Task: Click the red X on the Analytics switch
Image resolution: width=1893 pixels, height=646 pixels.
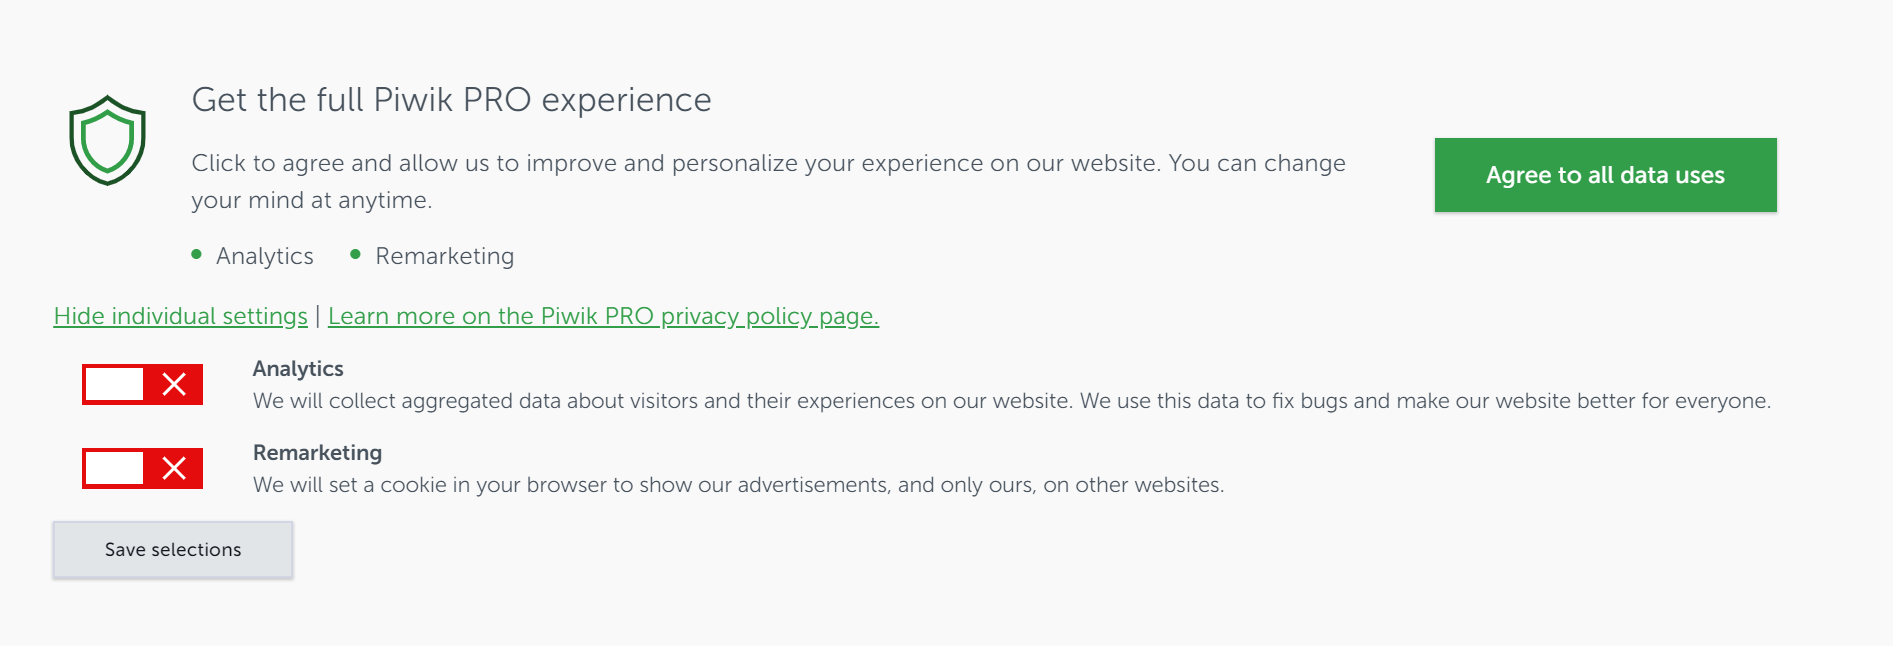Action: (x=174, y=384)
